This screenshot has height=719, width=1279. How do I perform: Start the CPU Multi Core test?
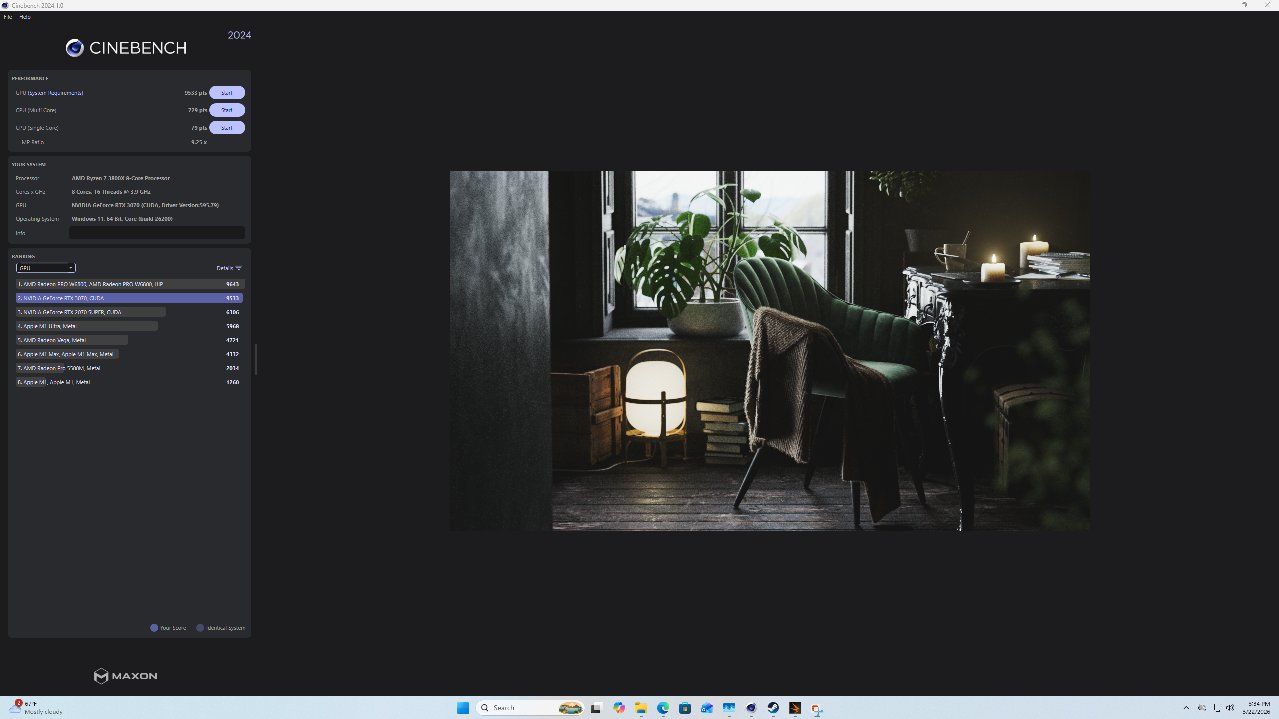tap(226, 110)
